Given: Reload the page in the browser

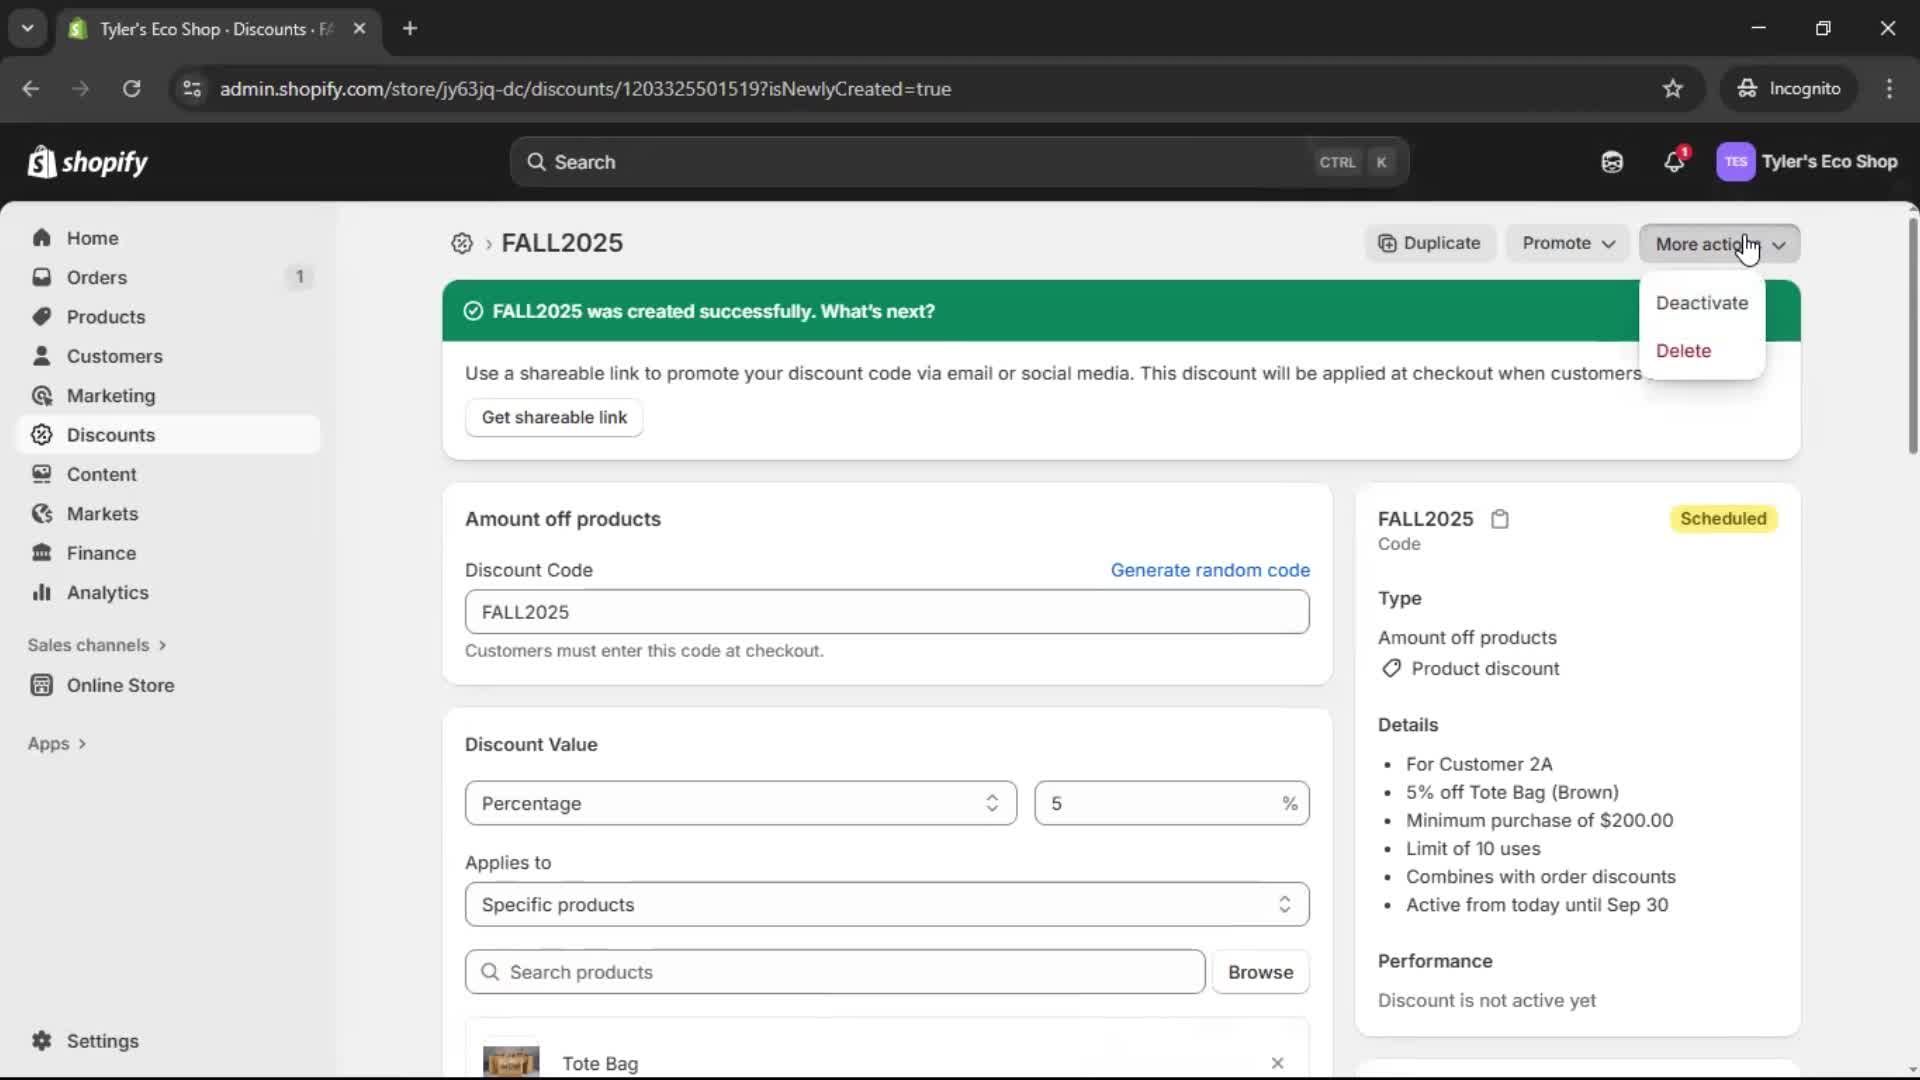Looking at the screenshot, I should 131,89.
